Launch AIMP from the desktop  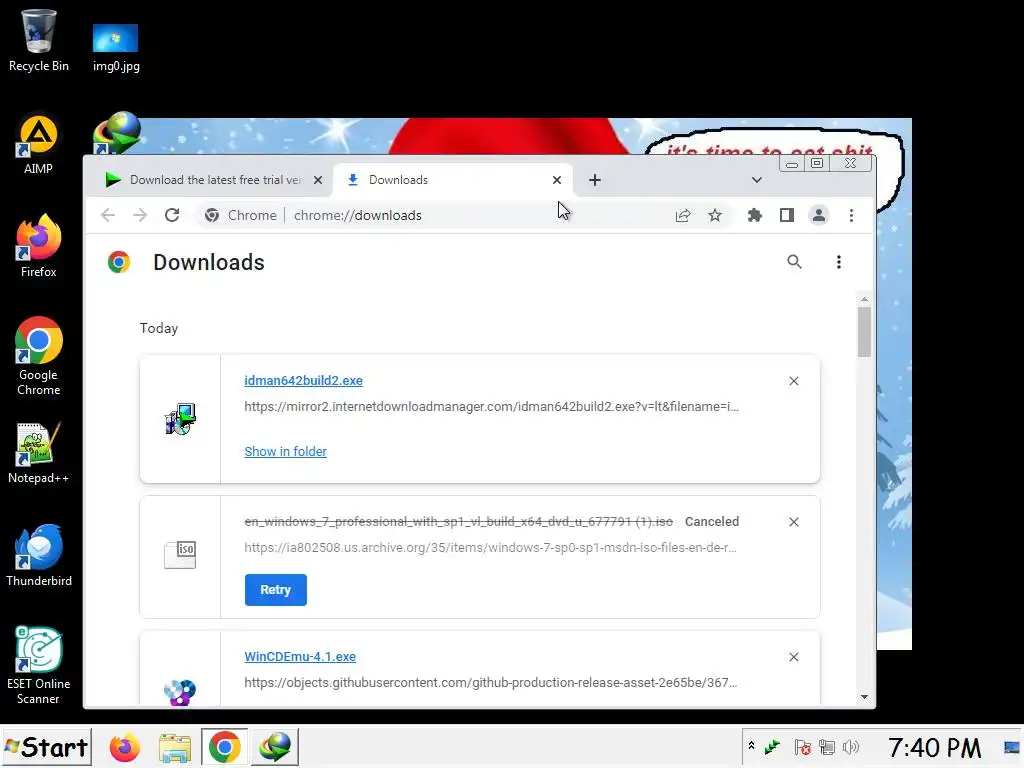click(x=39, y=145)
